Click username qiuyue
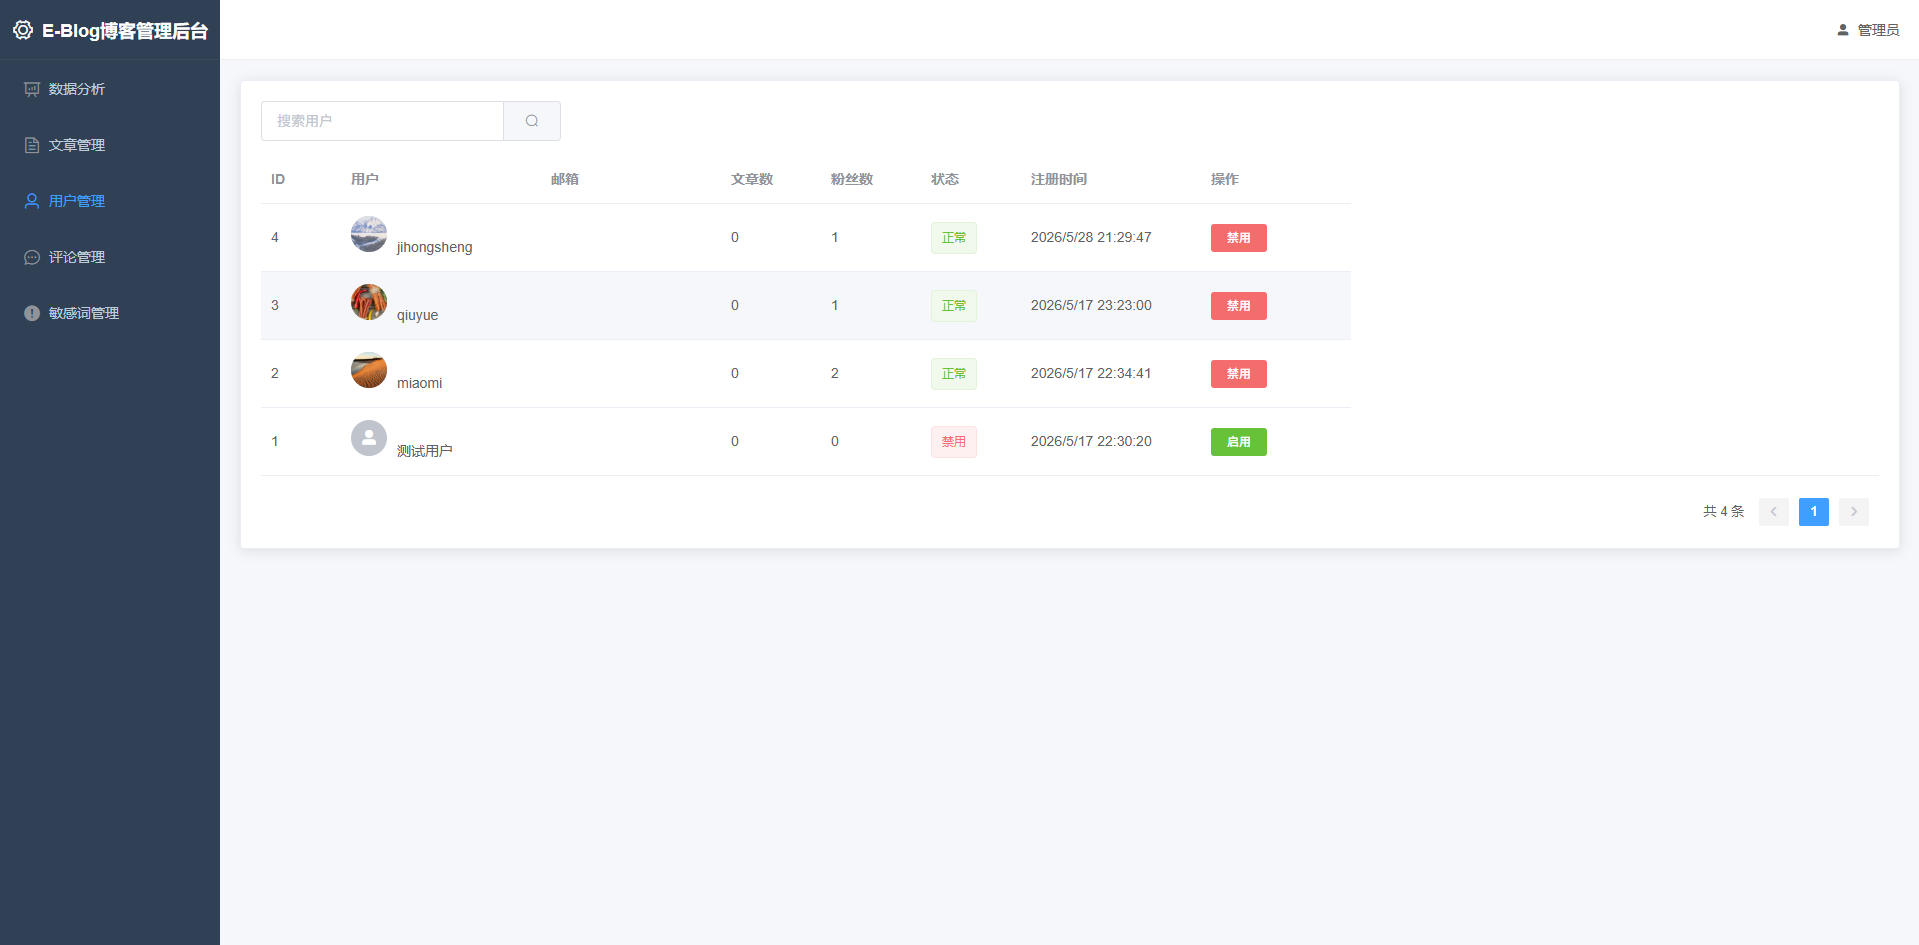Image resolution: width=1919 pixels, height=945 pixels. point(418,315)
